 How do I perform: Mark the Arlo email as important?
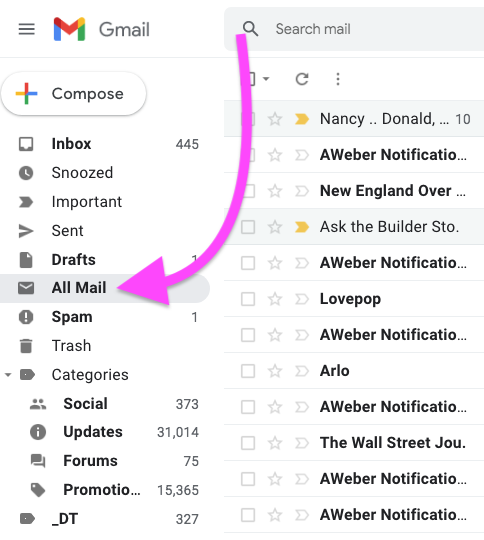pos(302,371)
